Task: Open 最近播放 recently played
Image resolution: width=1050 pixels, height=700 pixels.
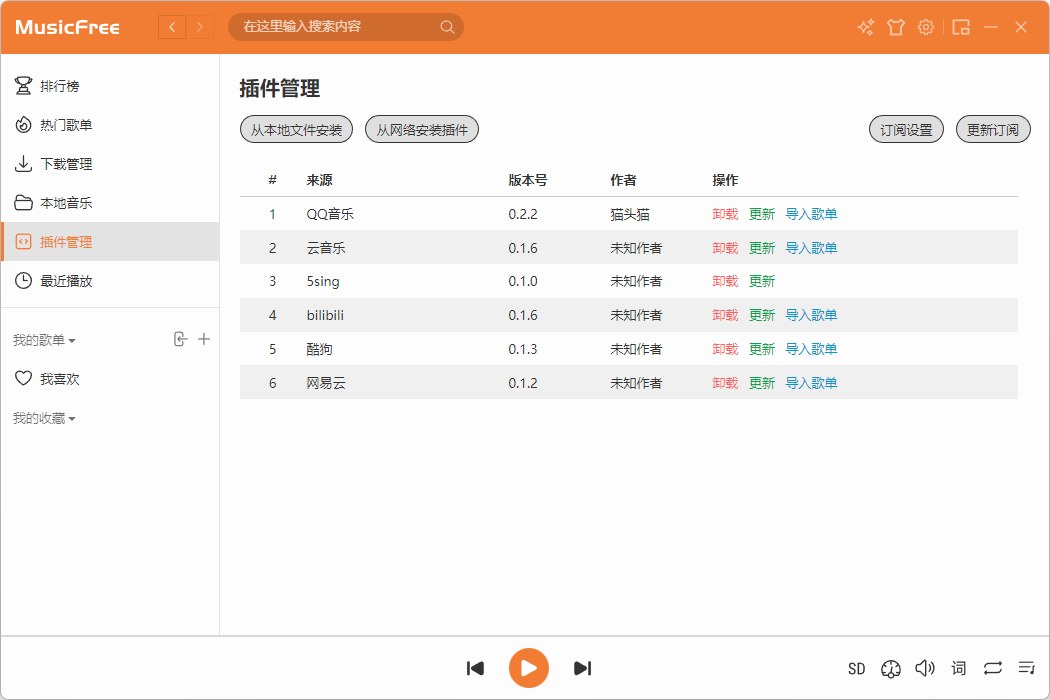Action: pyautogui.click(x=110, y=281)
